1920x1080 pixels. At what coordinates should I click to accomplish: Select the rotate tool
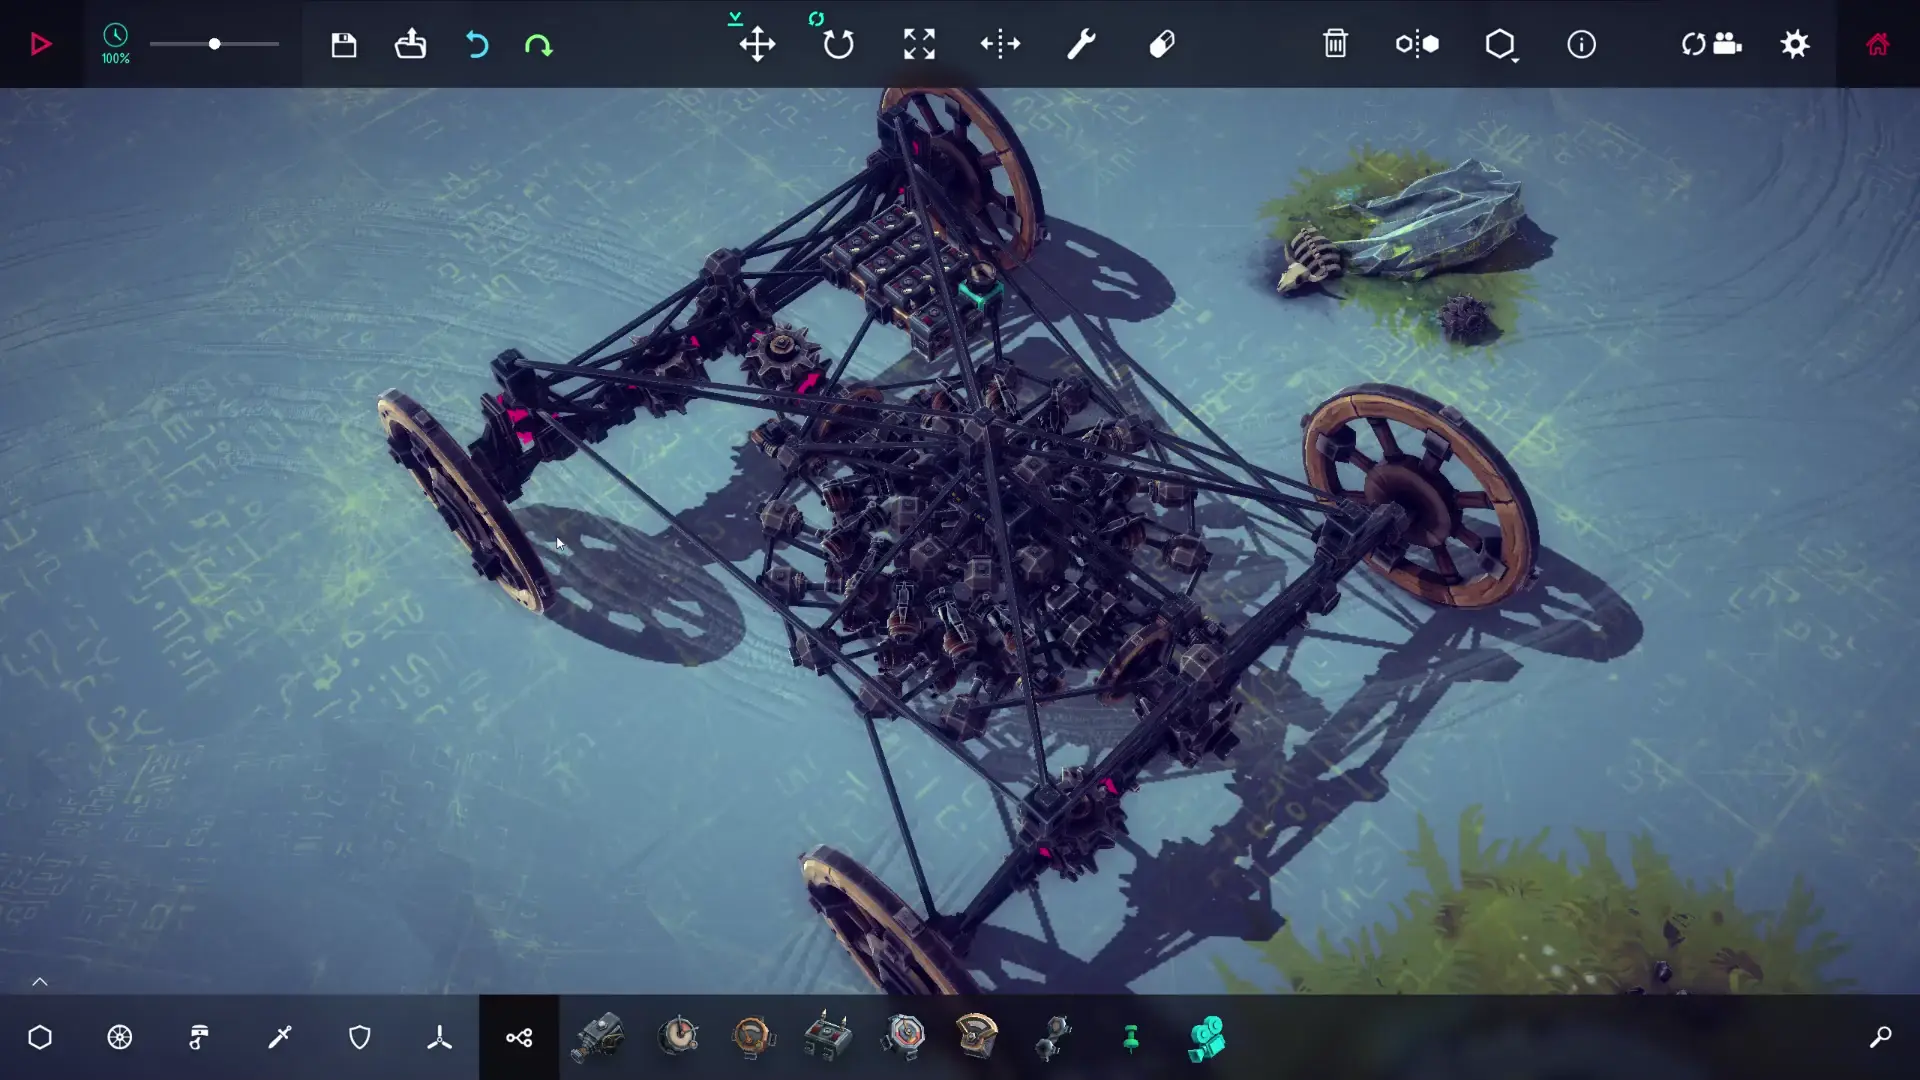click(x=838, y=44)
